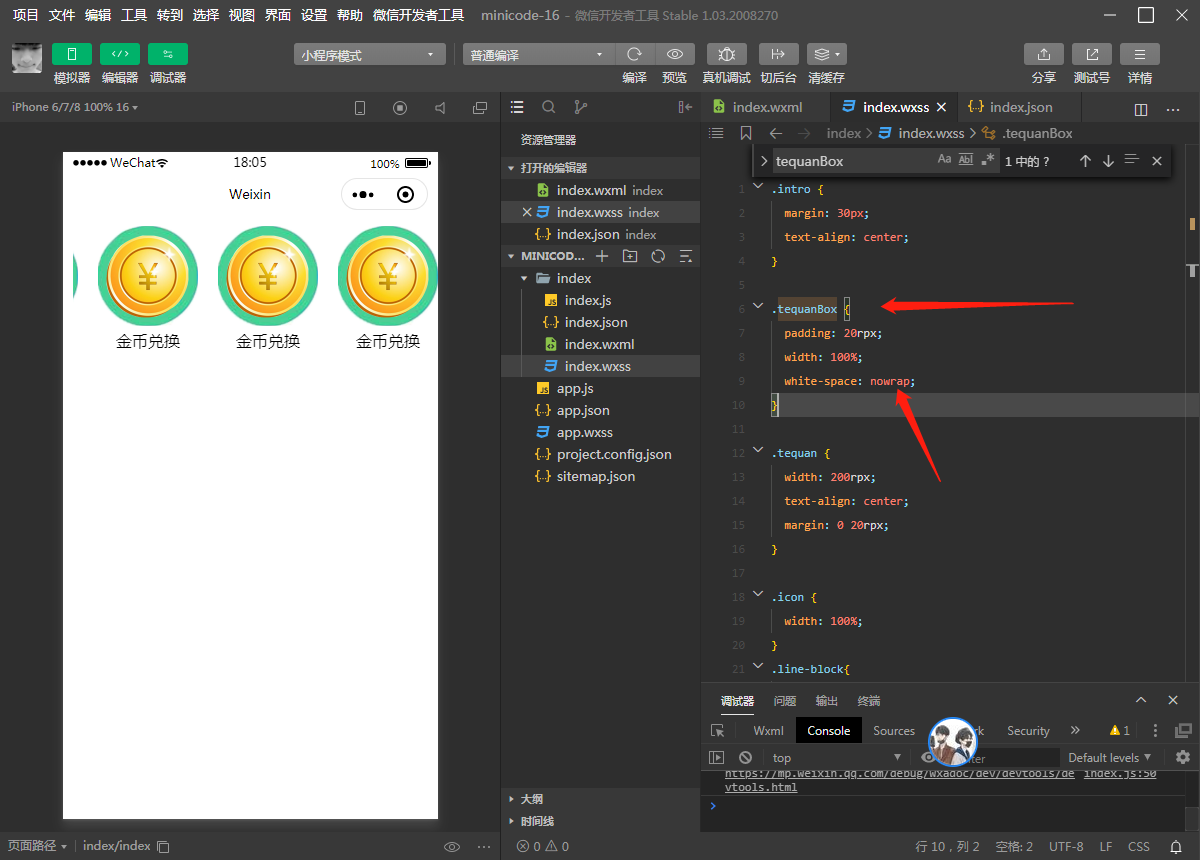Open the source control branch icon
This screenshot has height=860, width=1200.
pos(581,107)
